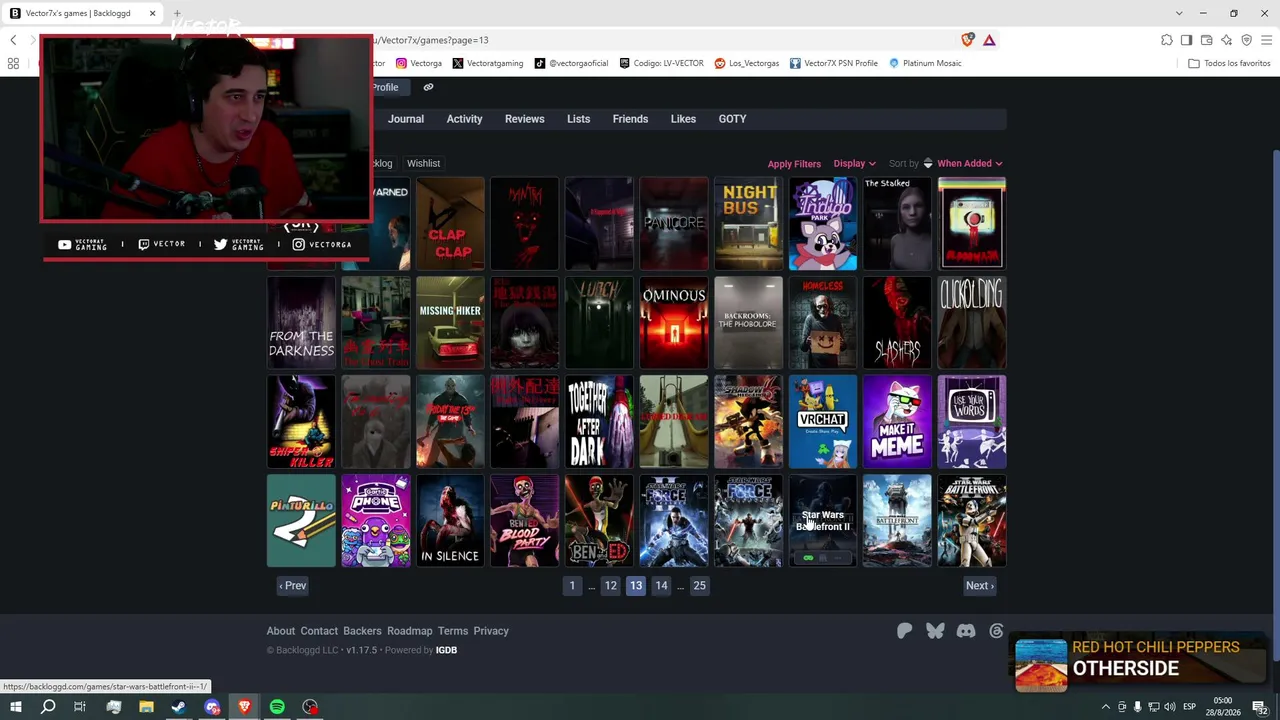Viewport: 1280px width, 720px height.
Task: Open the Roadmap footer link
Action: 410,631
